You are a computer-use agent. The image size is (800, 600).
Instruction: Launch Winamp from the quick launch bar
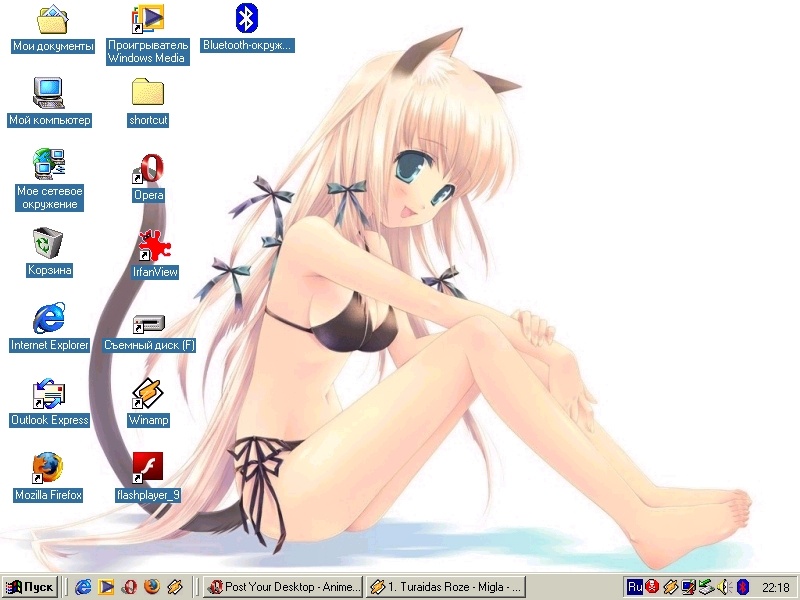coord(175,587)
